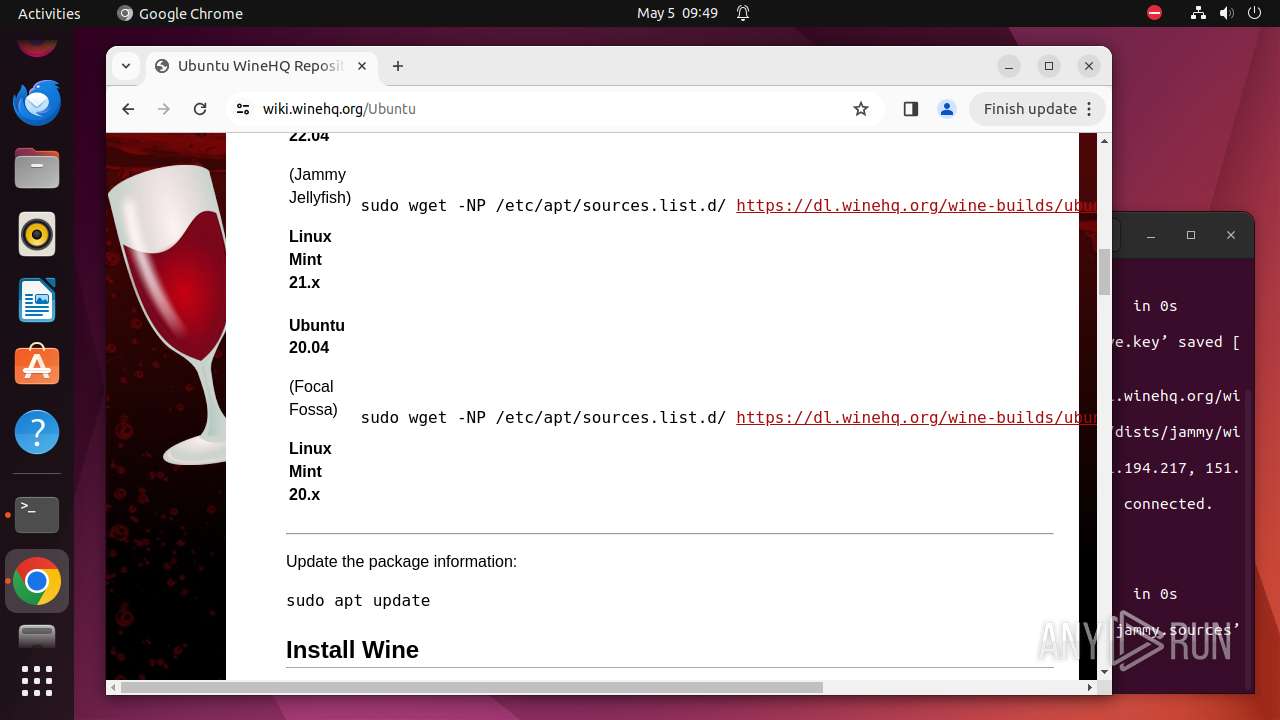Open Chrome side panel
1280x720 pixels.
pos(910,109)
